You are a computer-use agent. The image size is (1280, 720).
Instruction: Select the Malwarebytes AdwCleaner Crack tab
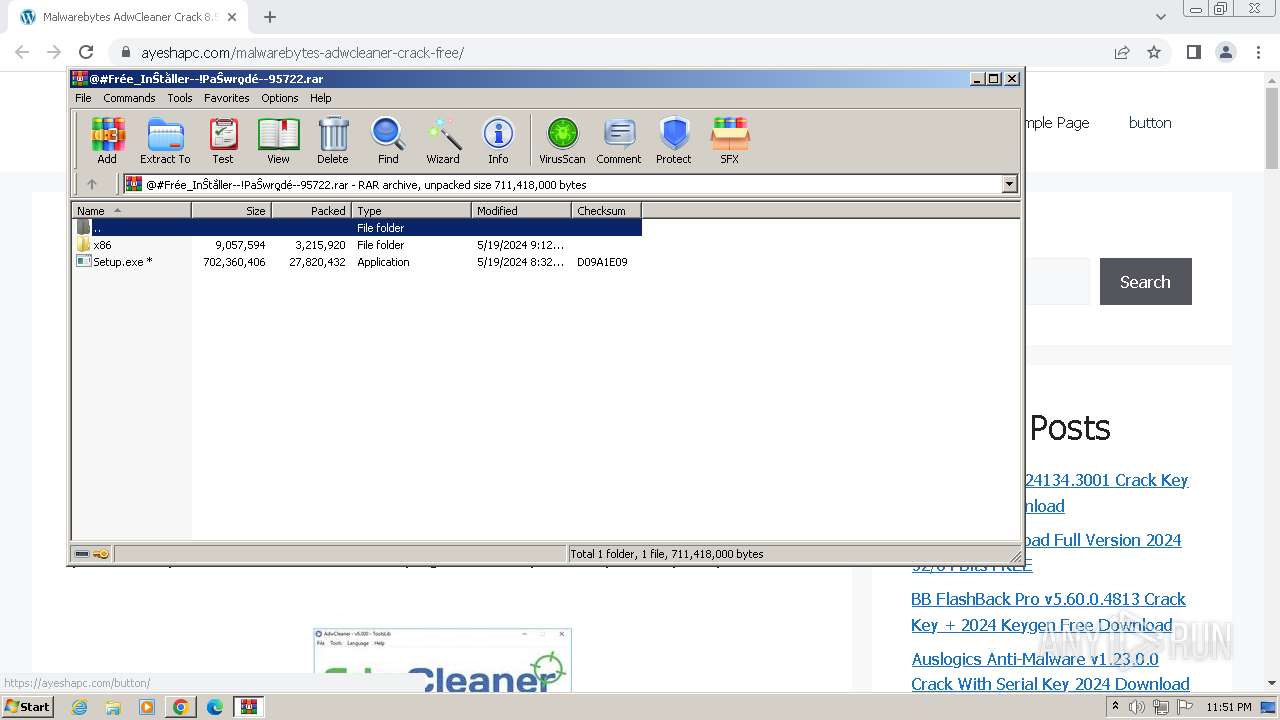[130, 17]
